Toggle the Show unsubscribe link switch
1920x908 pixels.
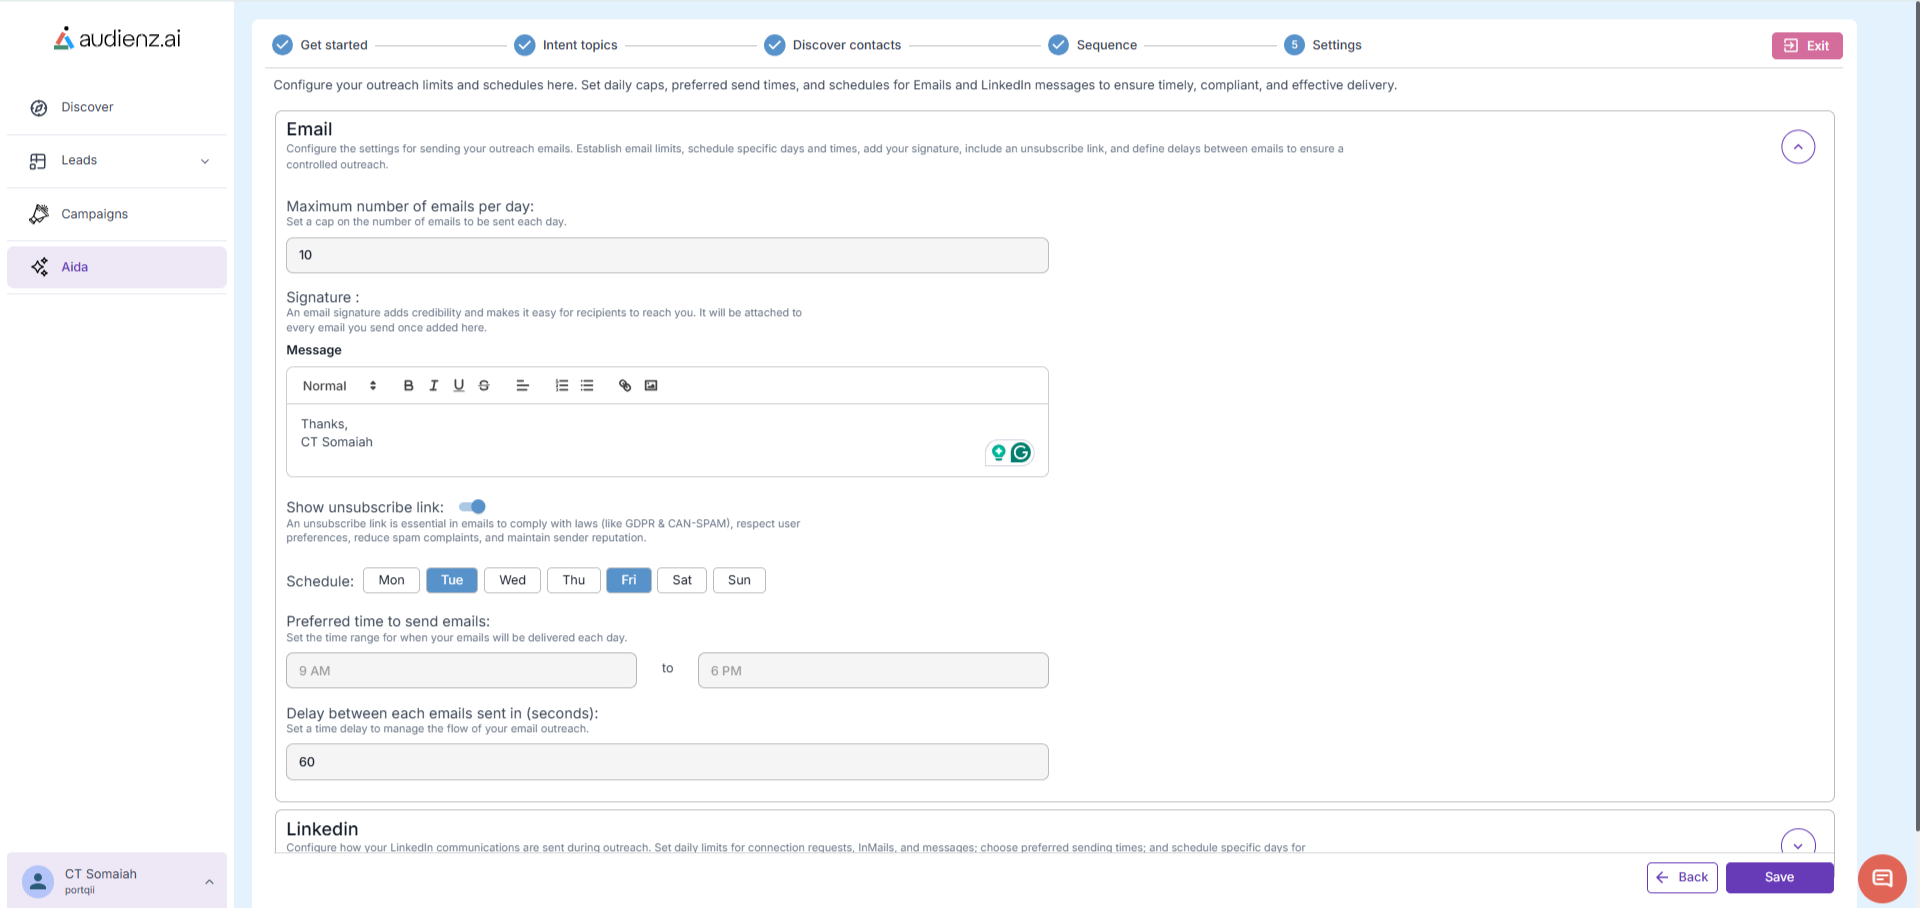click(472, 507)
